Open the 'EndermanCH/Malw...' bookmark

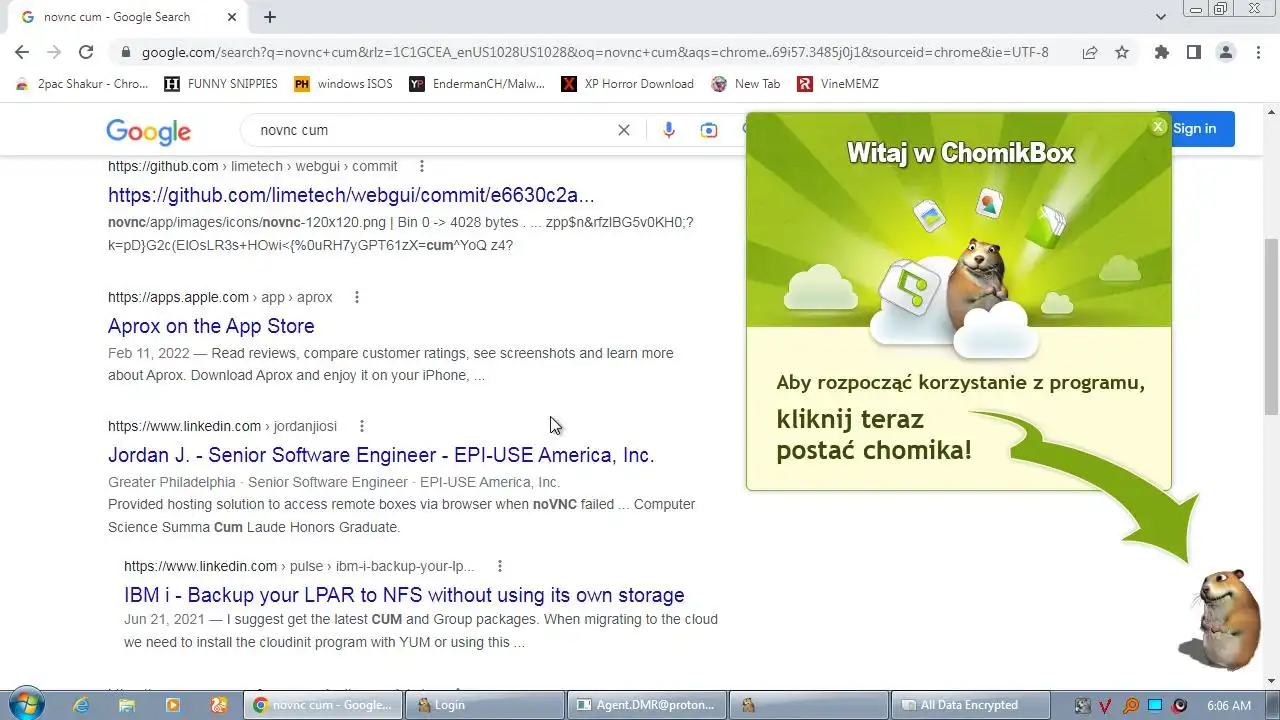point(477,84)
